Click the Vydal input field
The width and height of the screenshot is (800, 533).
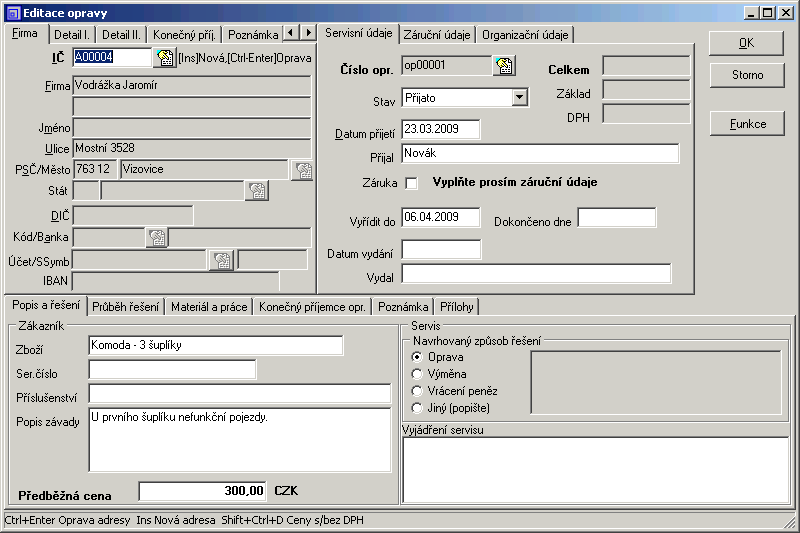536,273
